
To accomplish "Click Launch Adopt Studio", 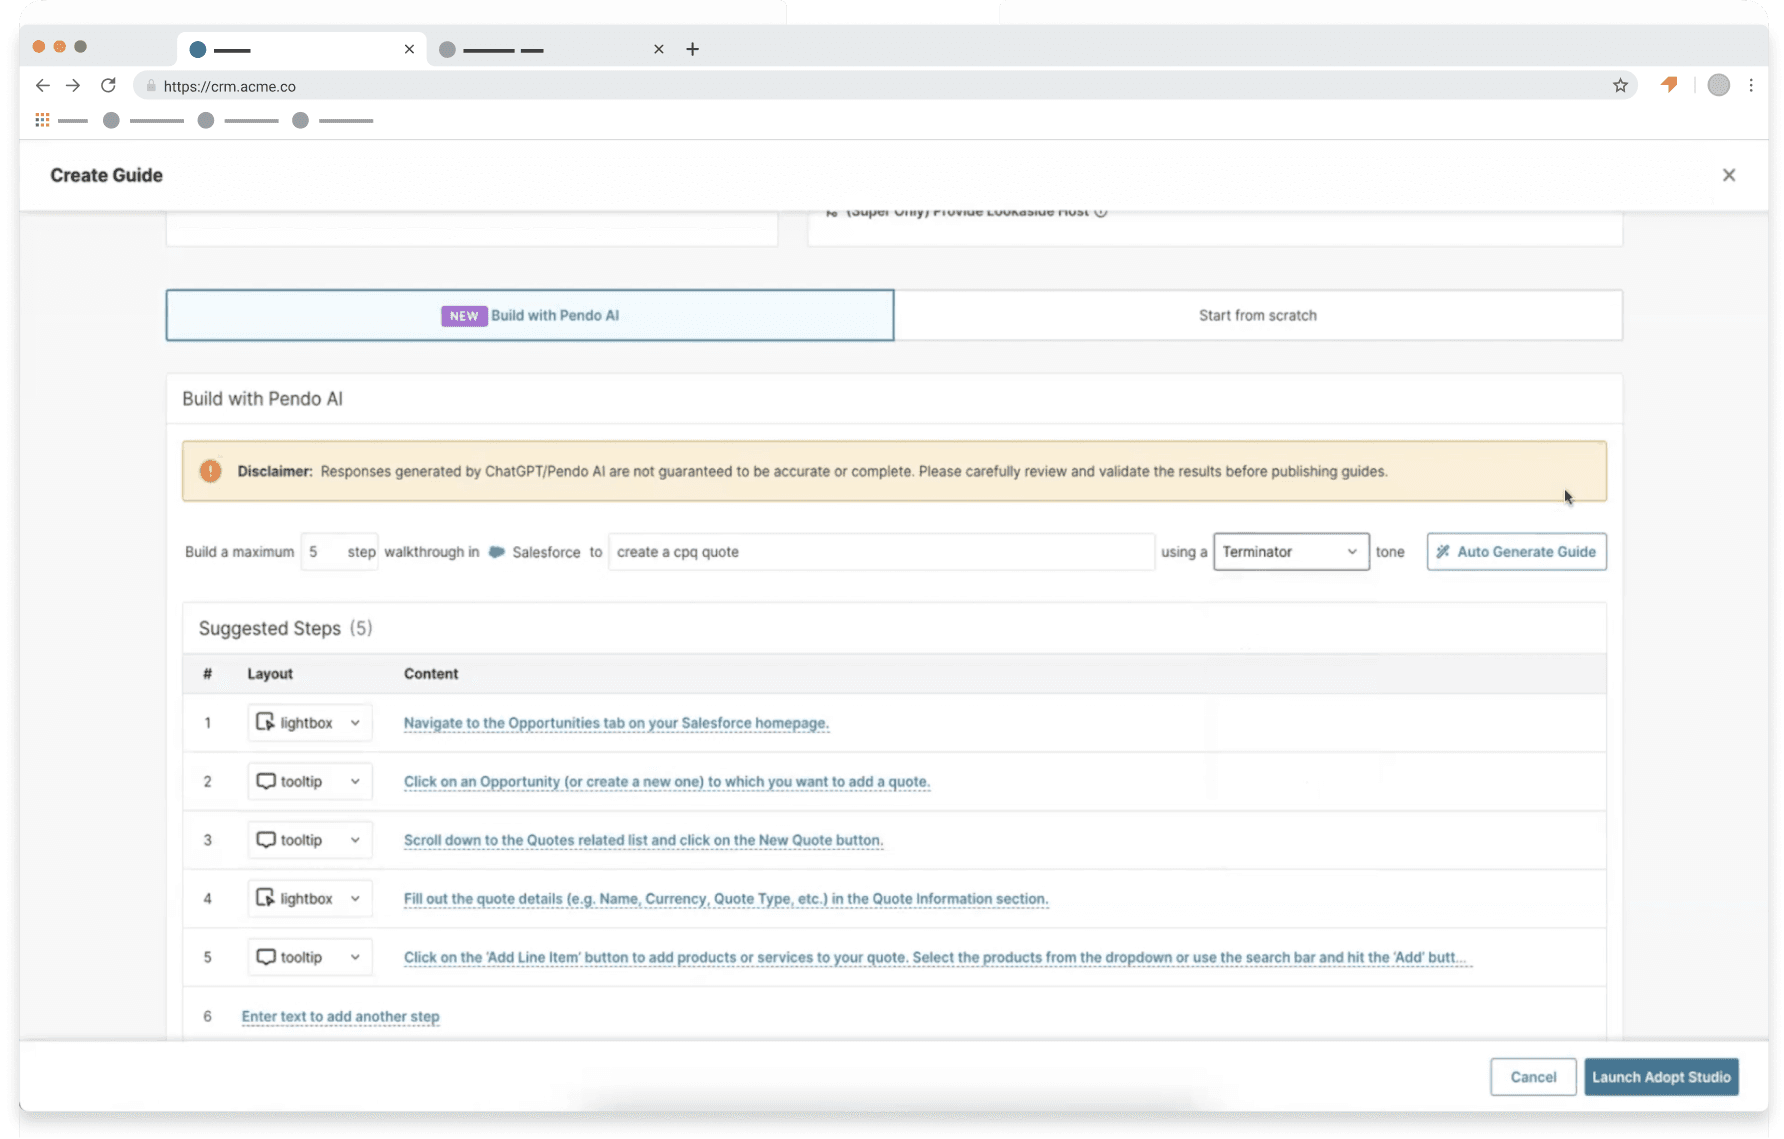I will [1661, 1077].
